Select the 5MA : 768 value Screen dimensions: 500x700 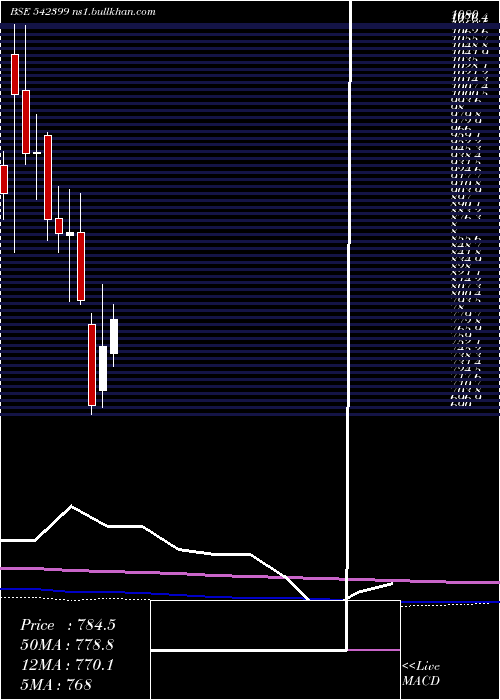[56, 684]
